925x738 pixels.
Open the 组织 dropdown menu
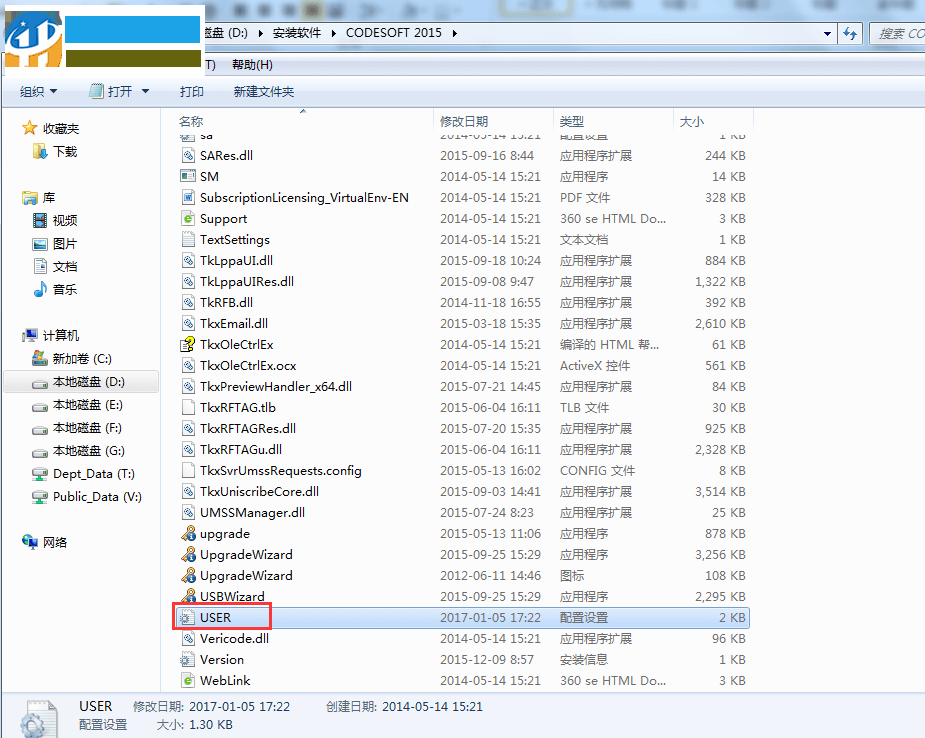(37, 89)
